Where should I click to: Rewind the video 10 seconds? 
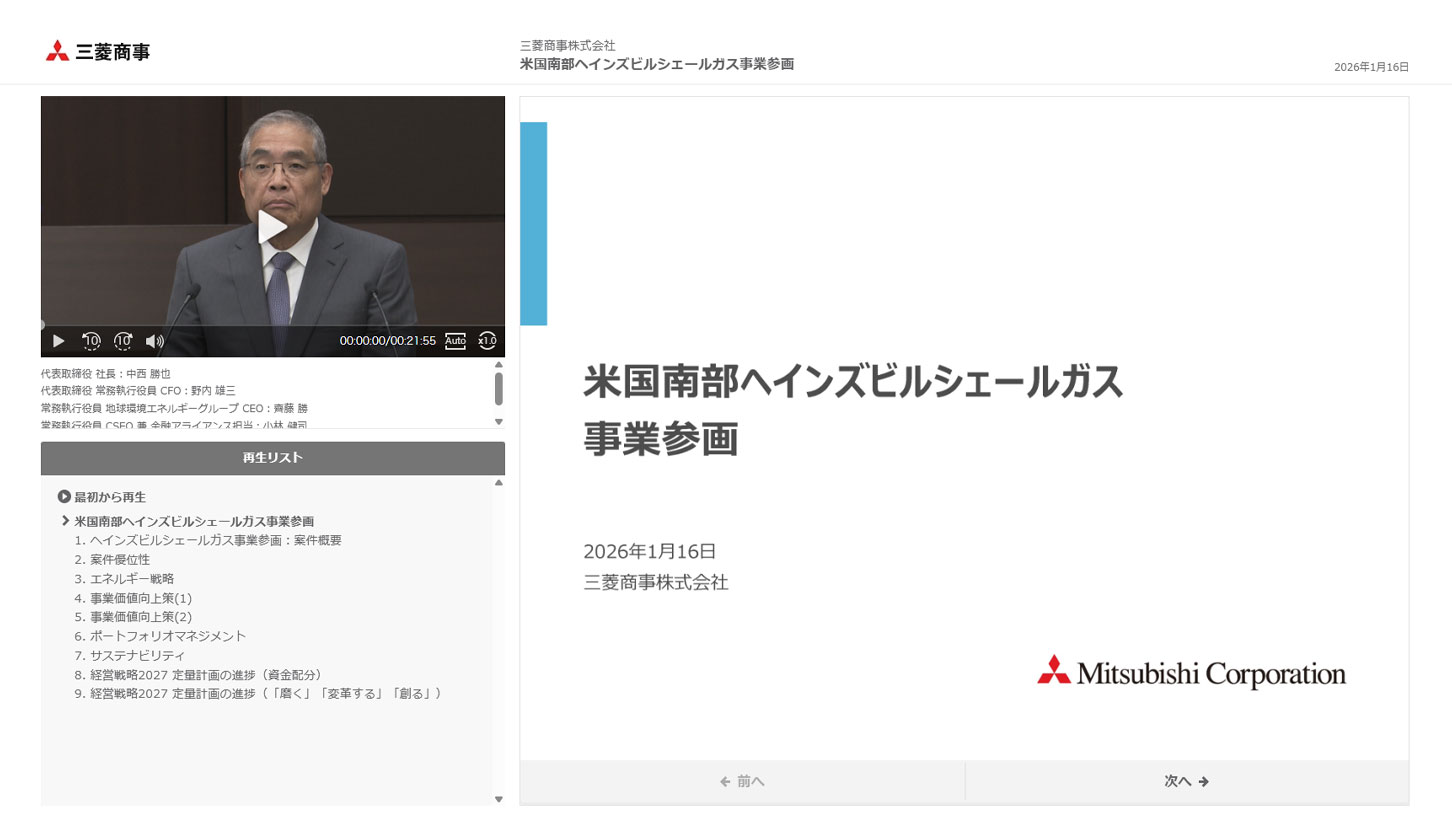click(x=91, y=341)
